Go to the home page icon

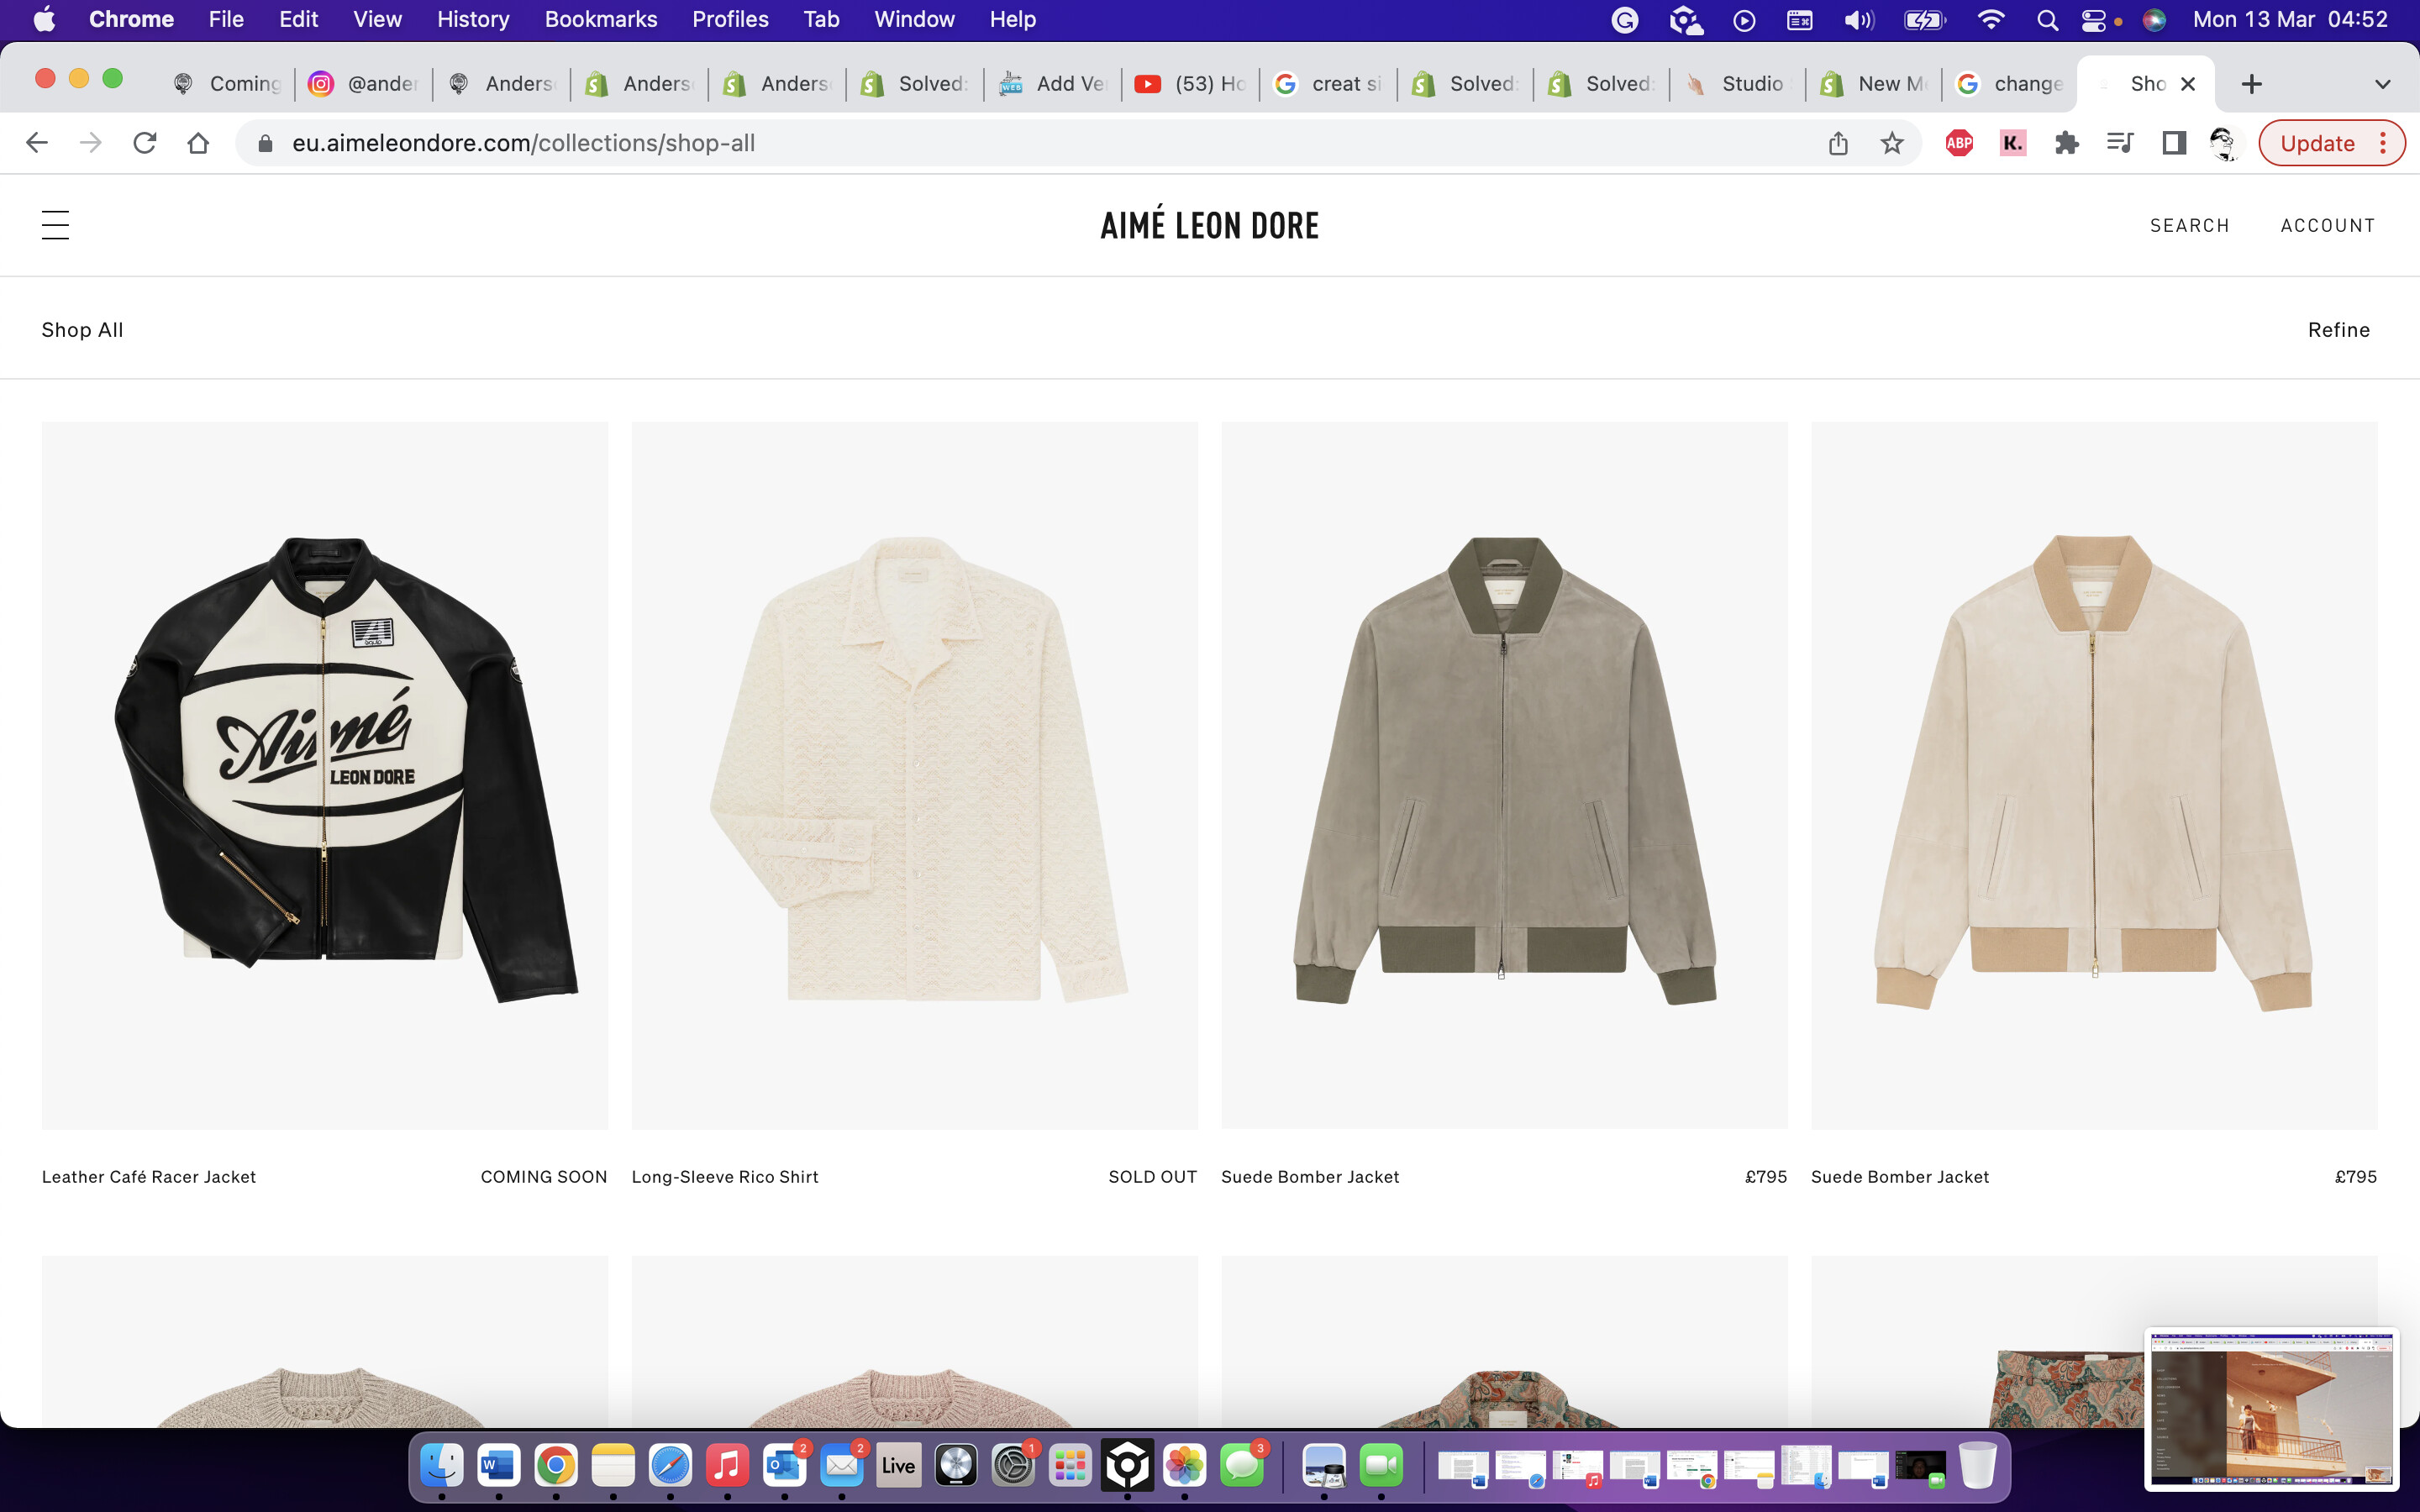click(198, 143)
